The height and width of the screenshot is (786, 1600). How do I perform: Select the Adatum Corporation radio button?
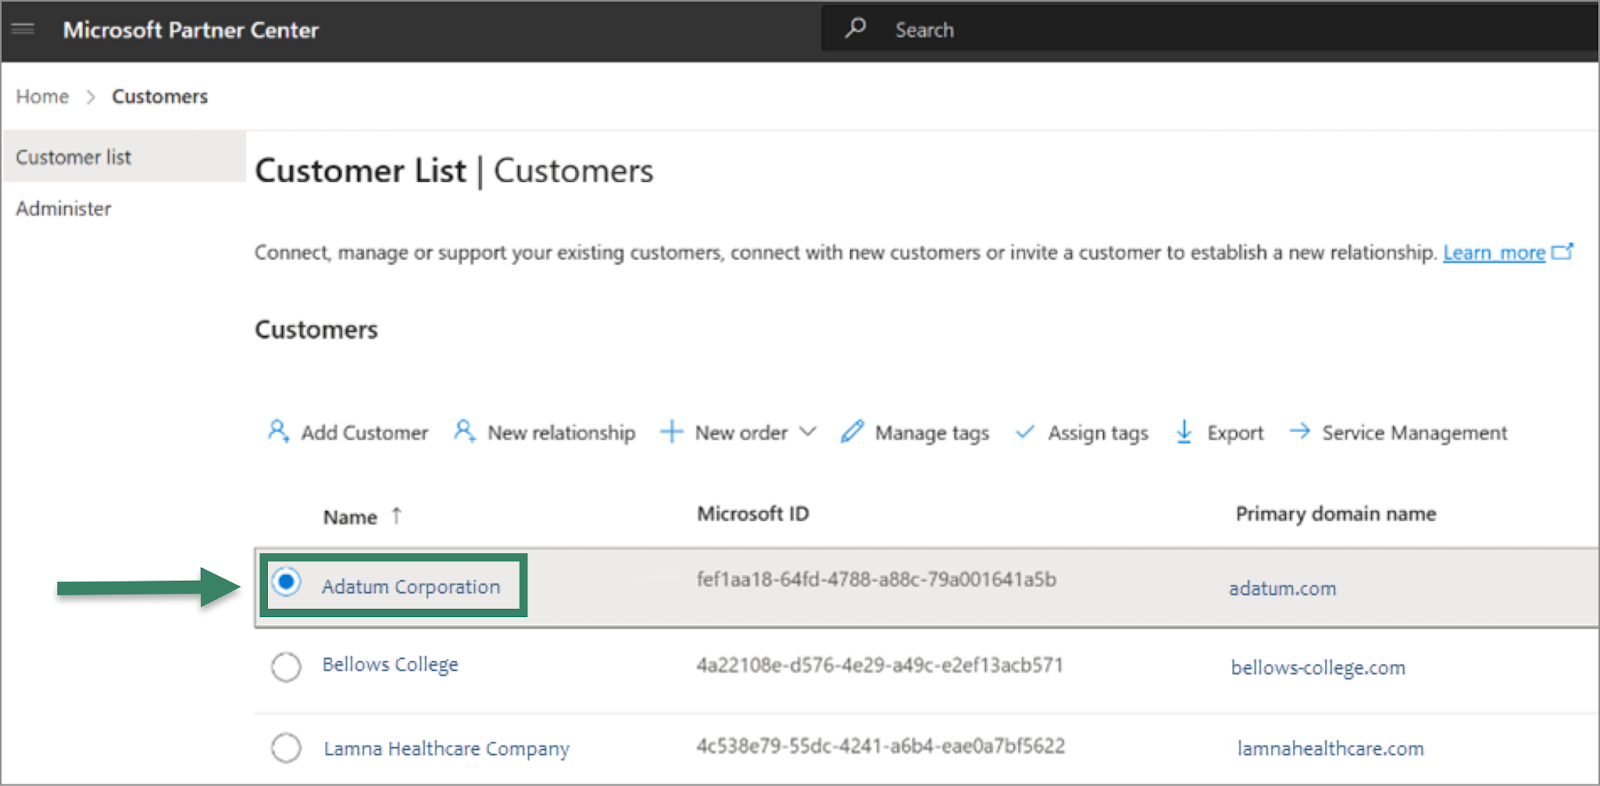(286, 582)
